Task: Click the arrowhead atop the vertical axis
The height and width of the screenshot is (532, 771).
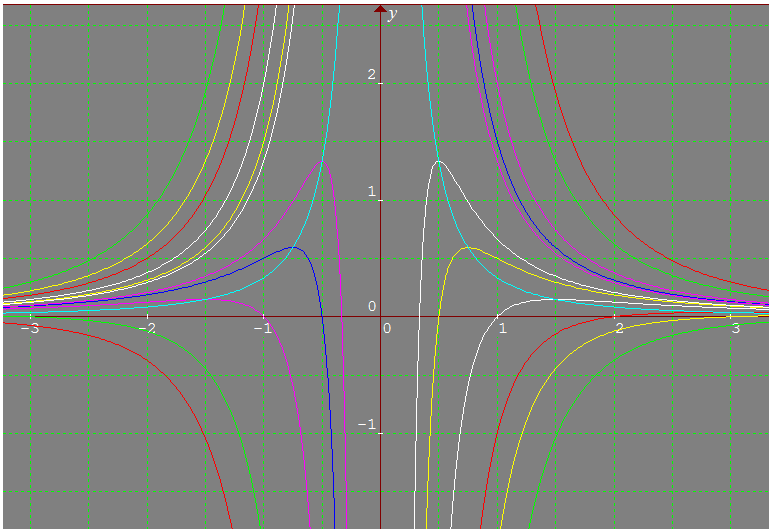Action: 380,8
